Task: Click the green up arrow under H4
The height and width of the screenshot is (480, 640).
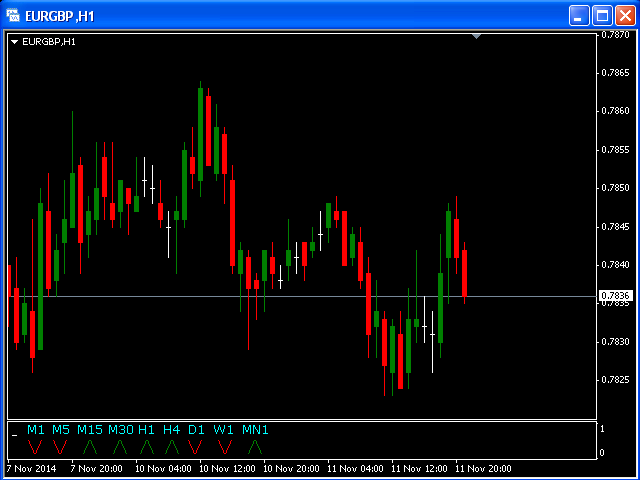Action: pos(171,447)
